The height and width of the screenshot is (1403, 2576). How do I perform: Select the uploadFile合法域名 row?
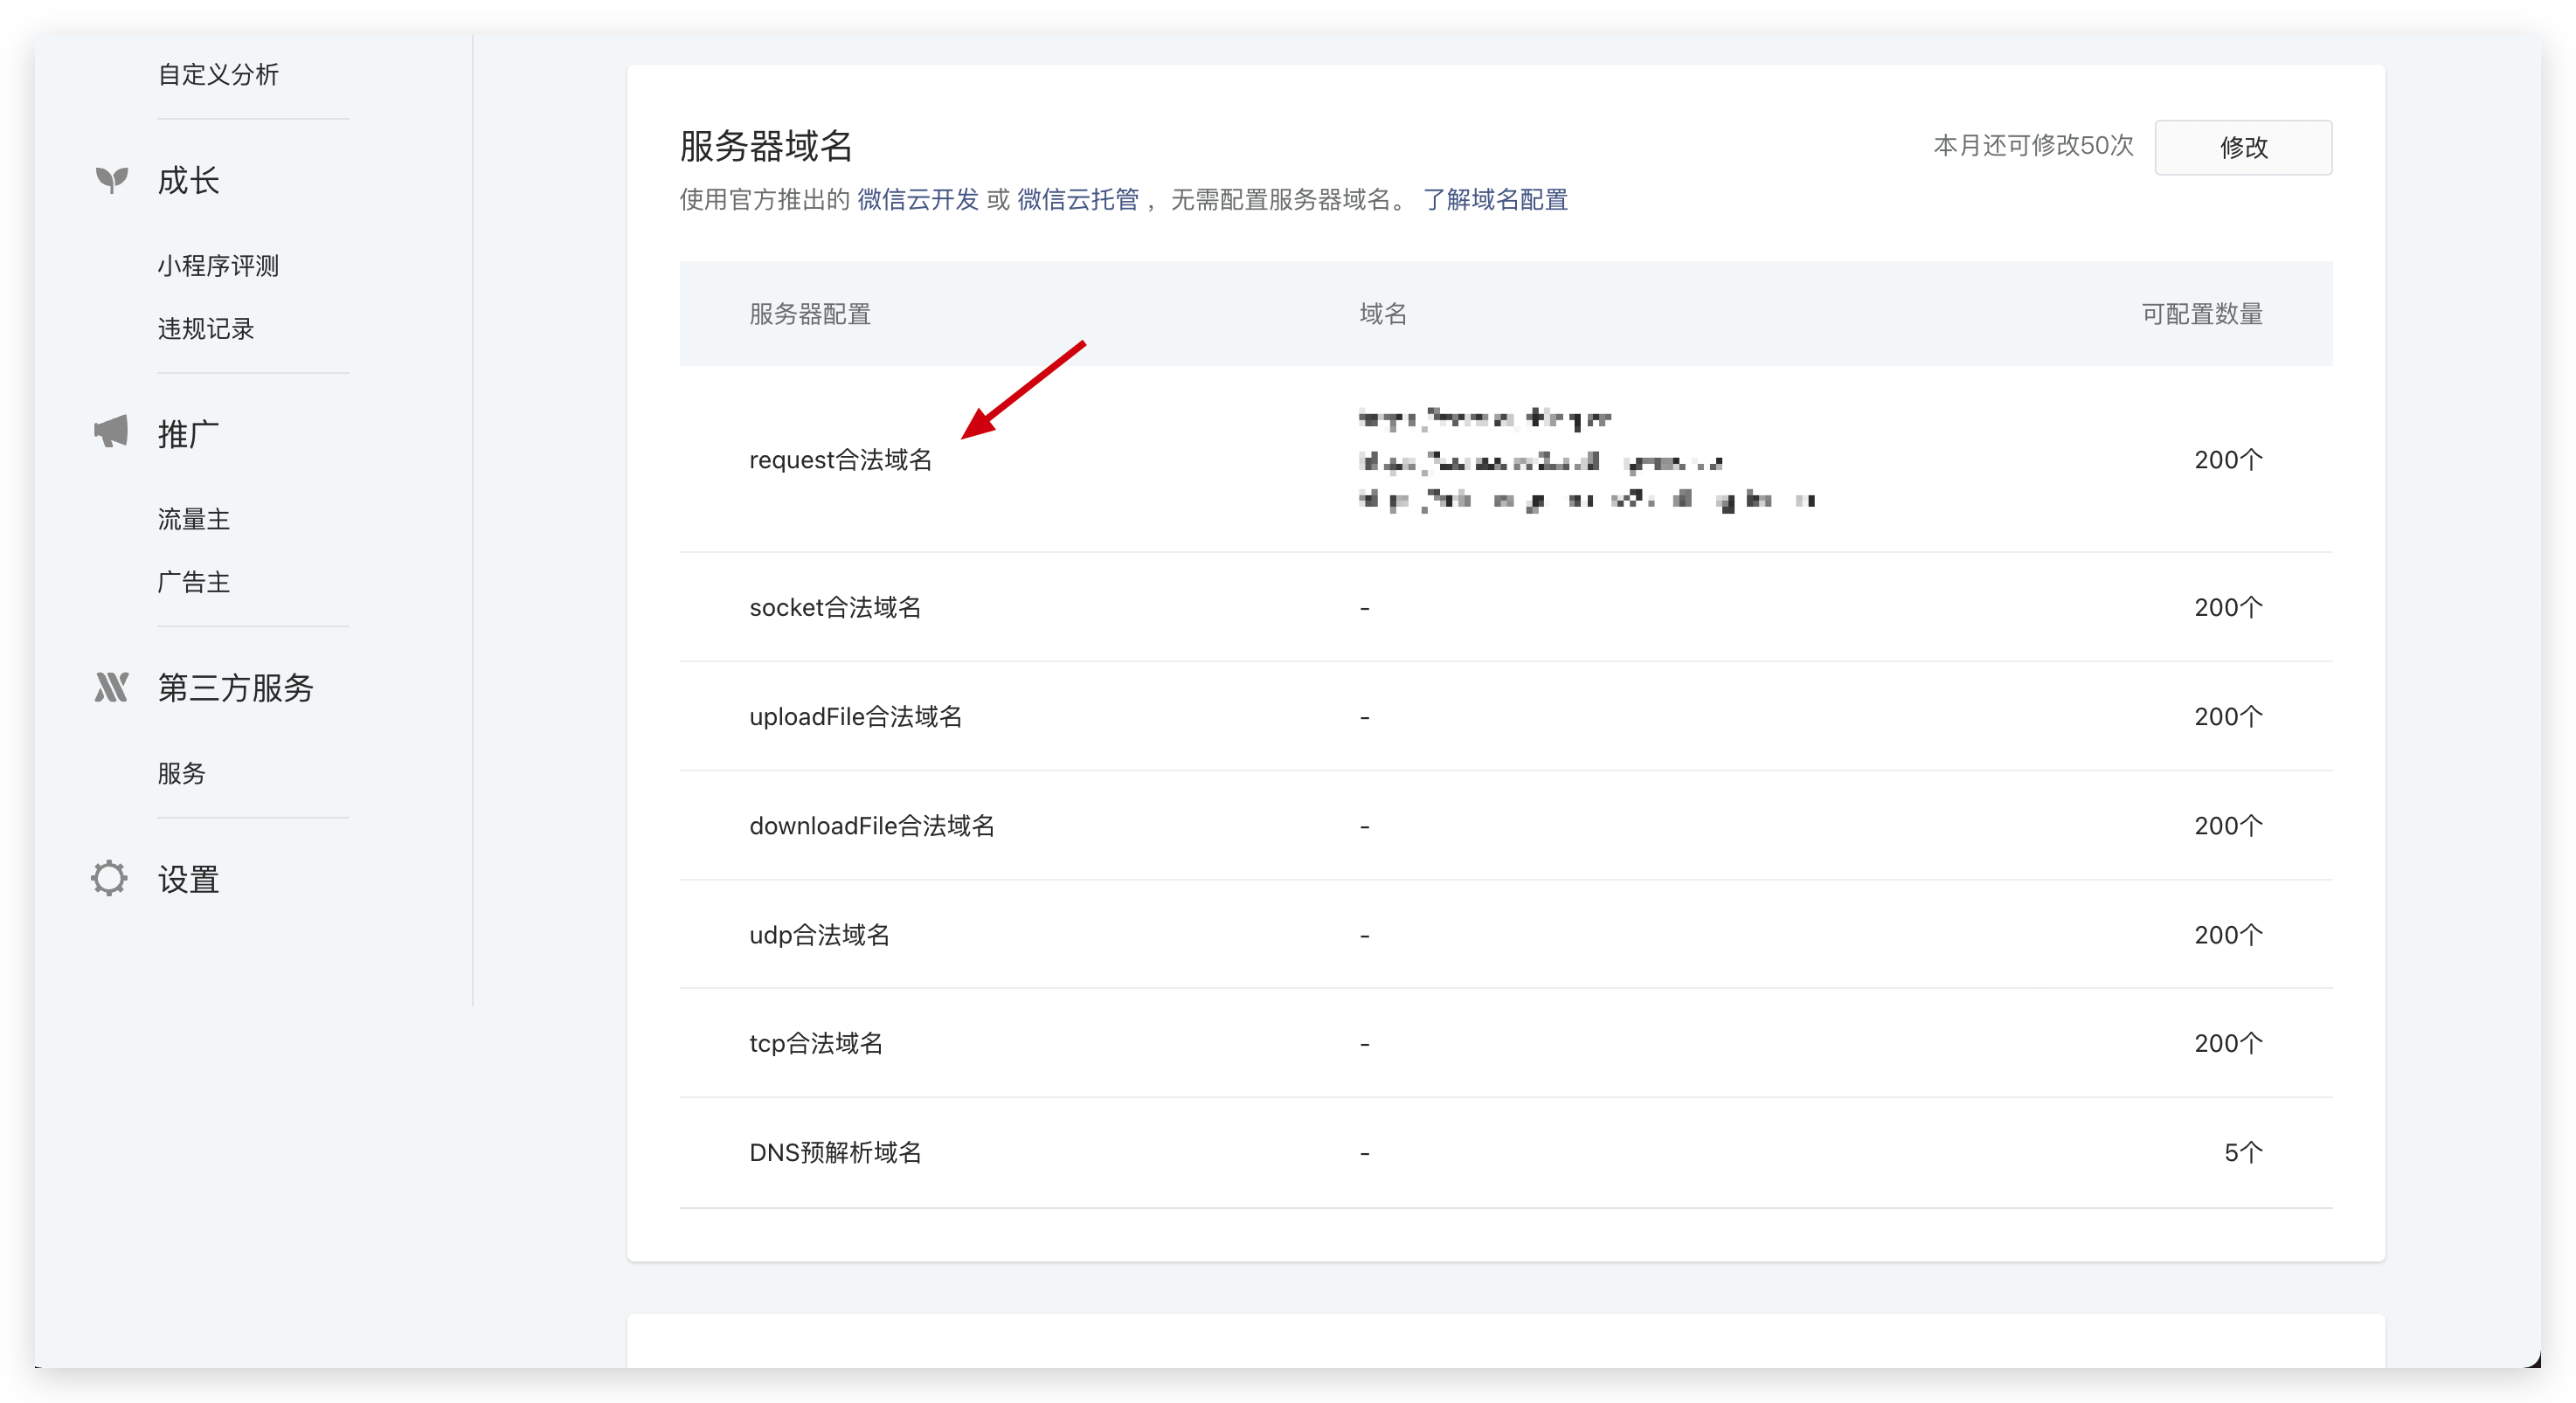(856, 716)
